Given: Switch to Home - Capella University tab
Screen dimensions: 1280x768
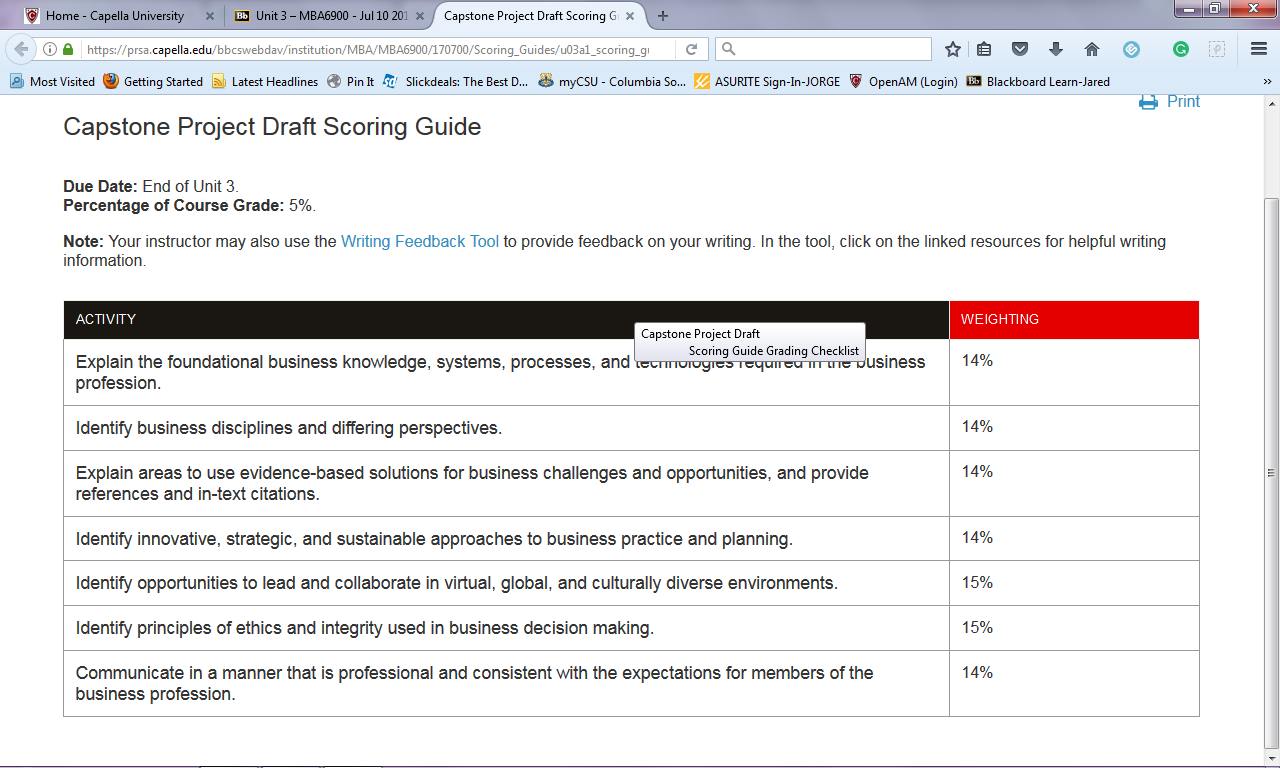Looking at the screenshot, I should coord(115,16).
